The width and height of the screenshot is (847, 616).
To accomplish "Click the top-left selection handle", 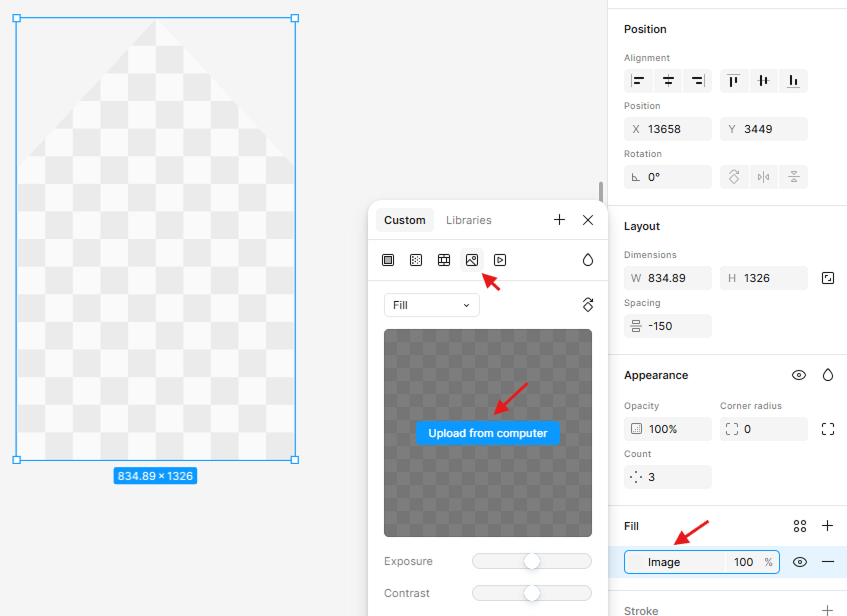I will [x=17, y=18].
